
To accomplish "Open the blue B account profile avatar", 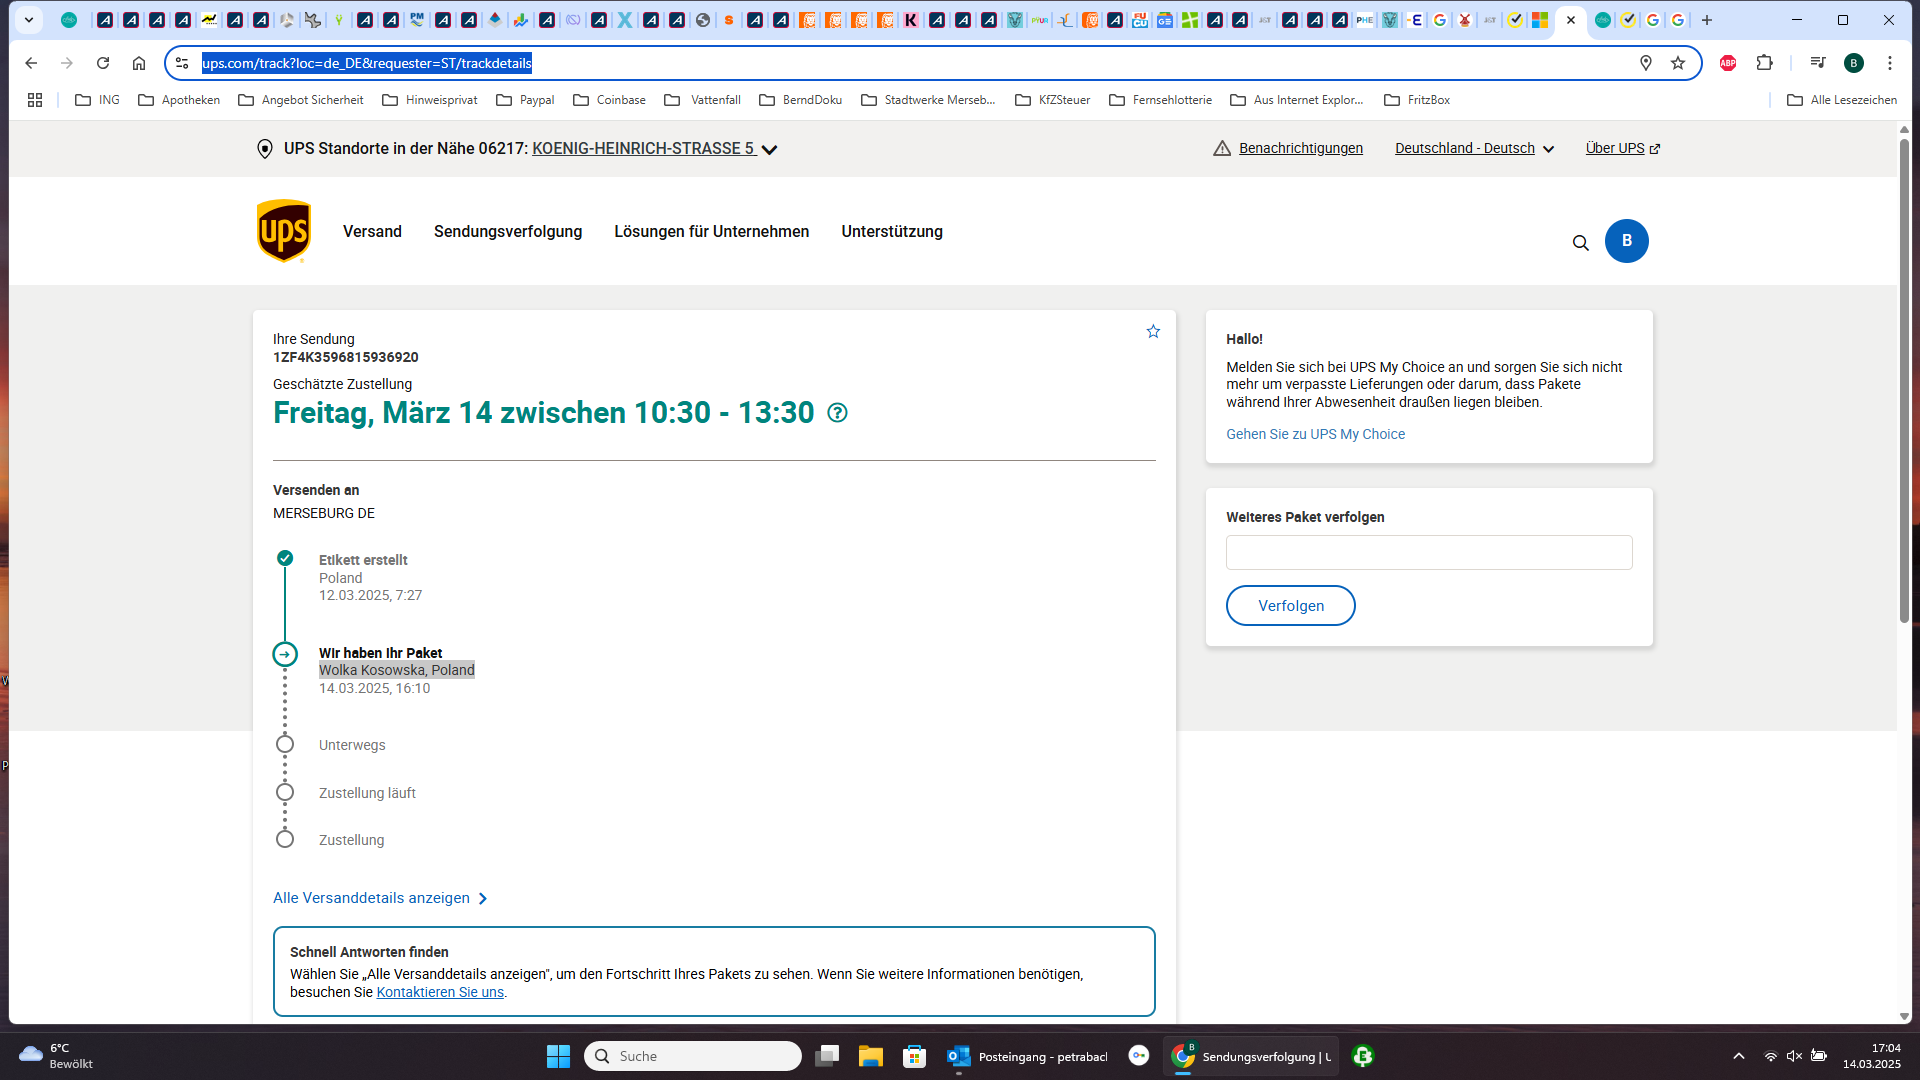I will tap(1626, 241).
